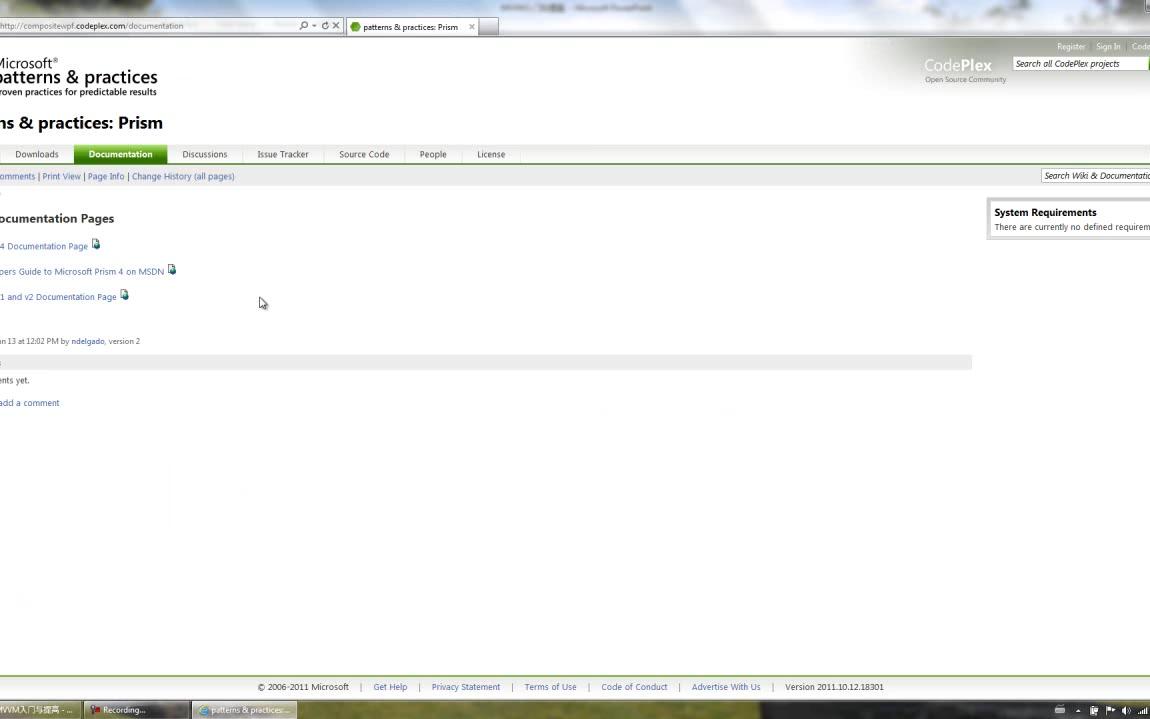Go to the Issue Tracker tab

283,154
